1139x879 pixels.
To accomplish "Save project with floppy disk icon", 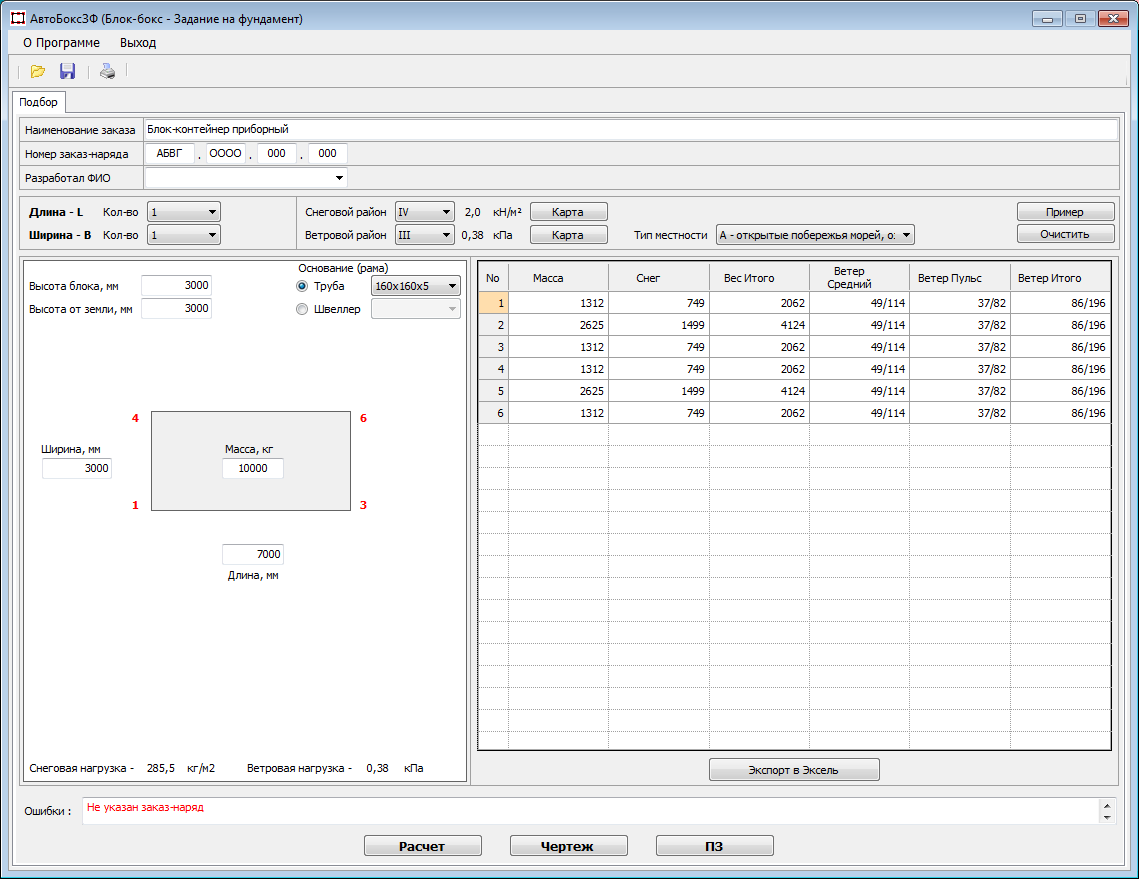I will pyautogui.click(x=68, y=71).
